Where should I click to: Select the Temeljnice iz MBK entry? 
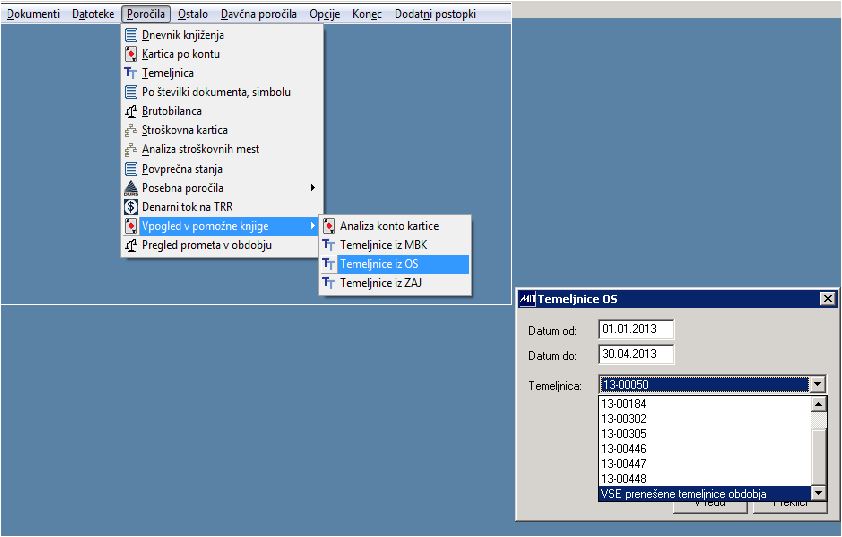point(395,245)
